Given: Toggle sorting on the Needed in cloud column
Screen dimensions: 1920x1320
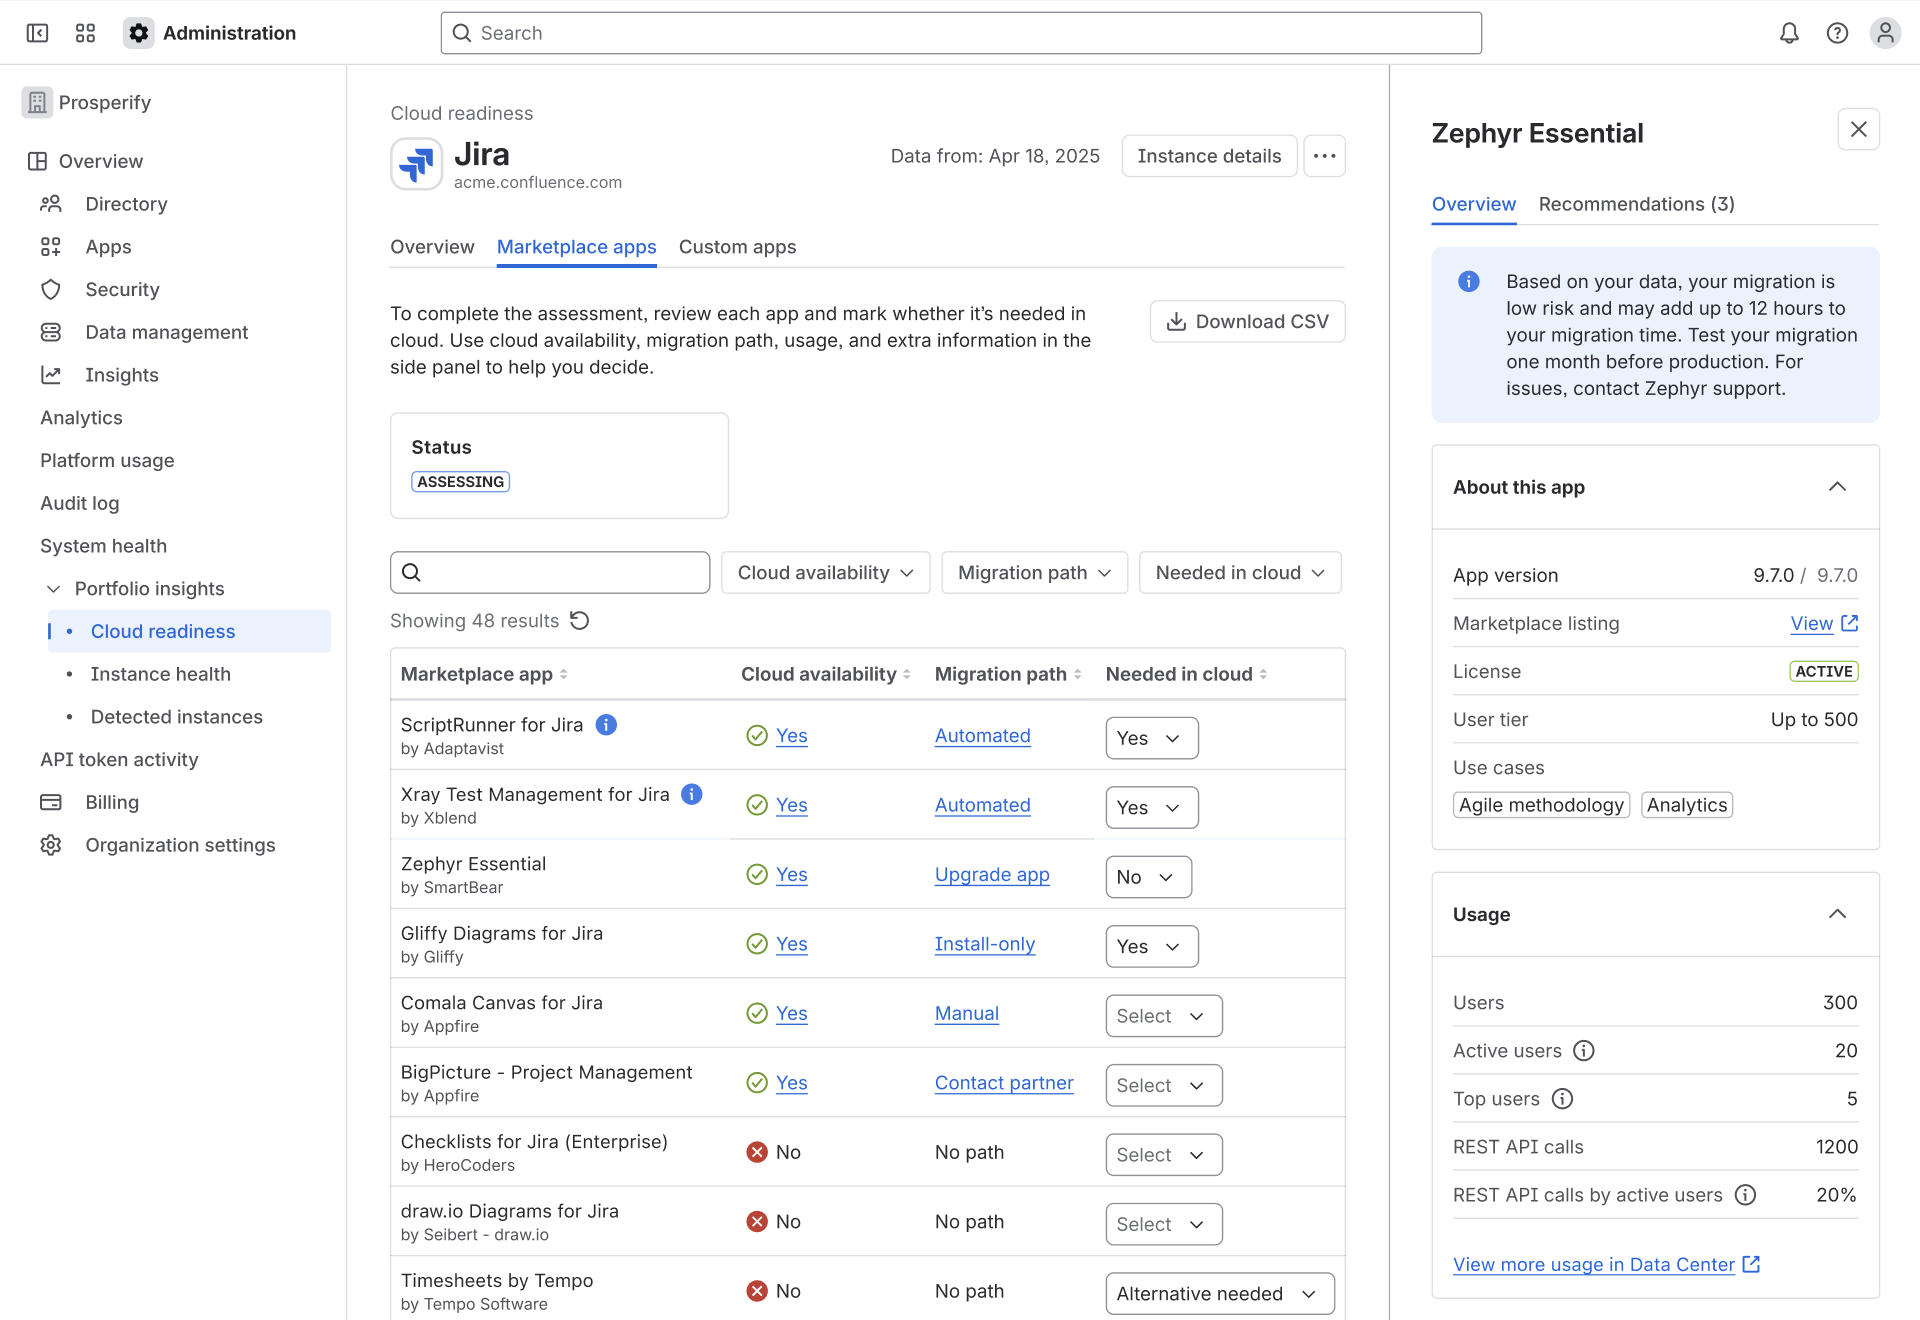Looking at the screenshot, I should [1263, 673].
